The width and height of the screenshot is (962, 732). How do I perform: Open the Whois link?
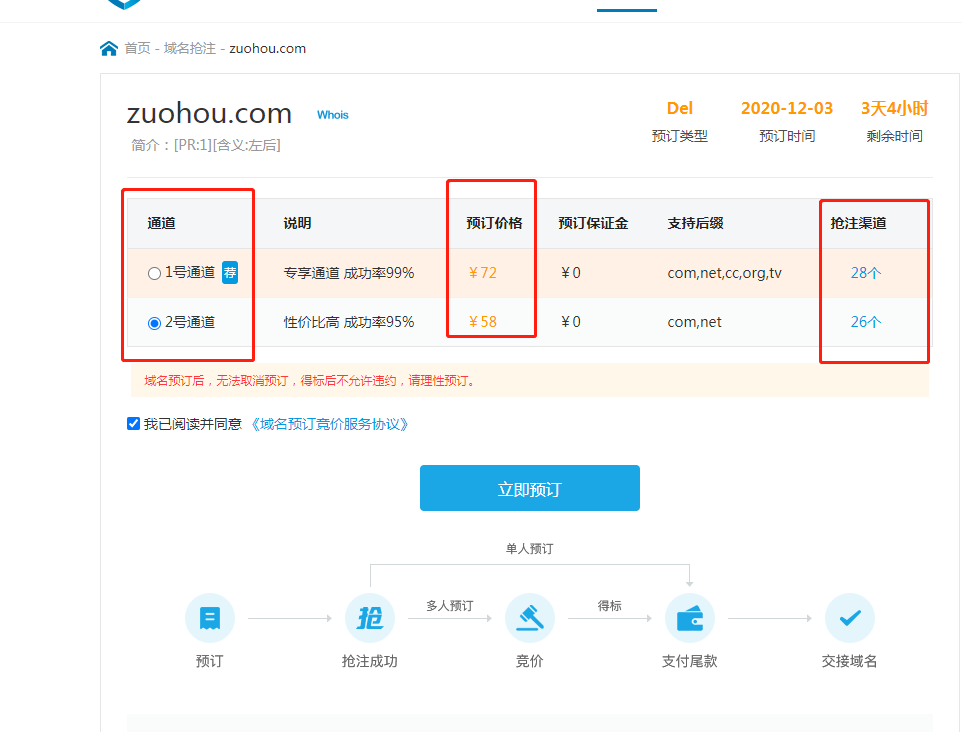333,115
